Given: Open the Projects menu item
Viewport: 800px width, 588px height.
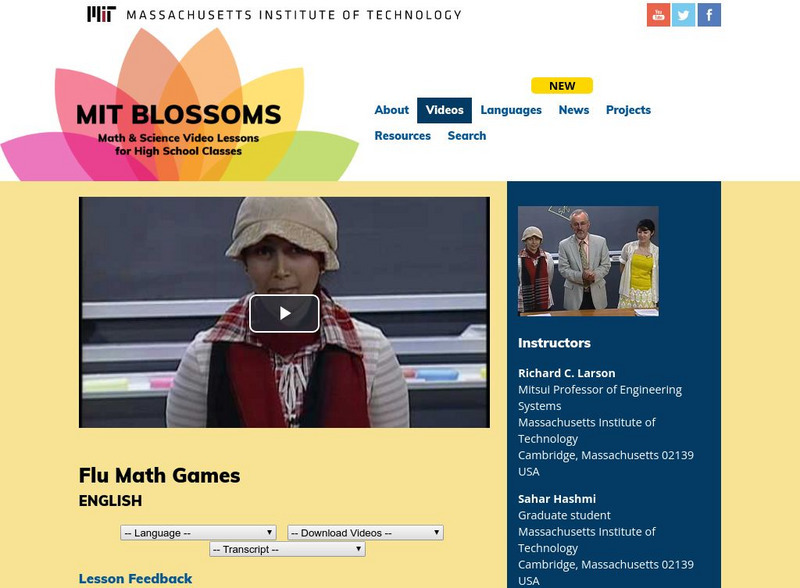Looking at the screenshot, I should [628, 110].
